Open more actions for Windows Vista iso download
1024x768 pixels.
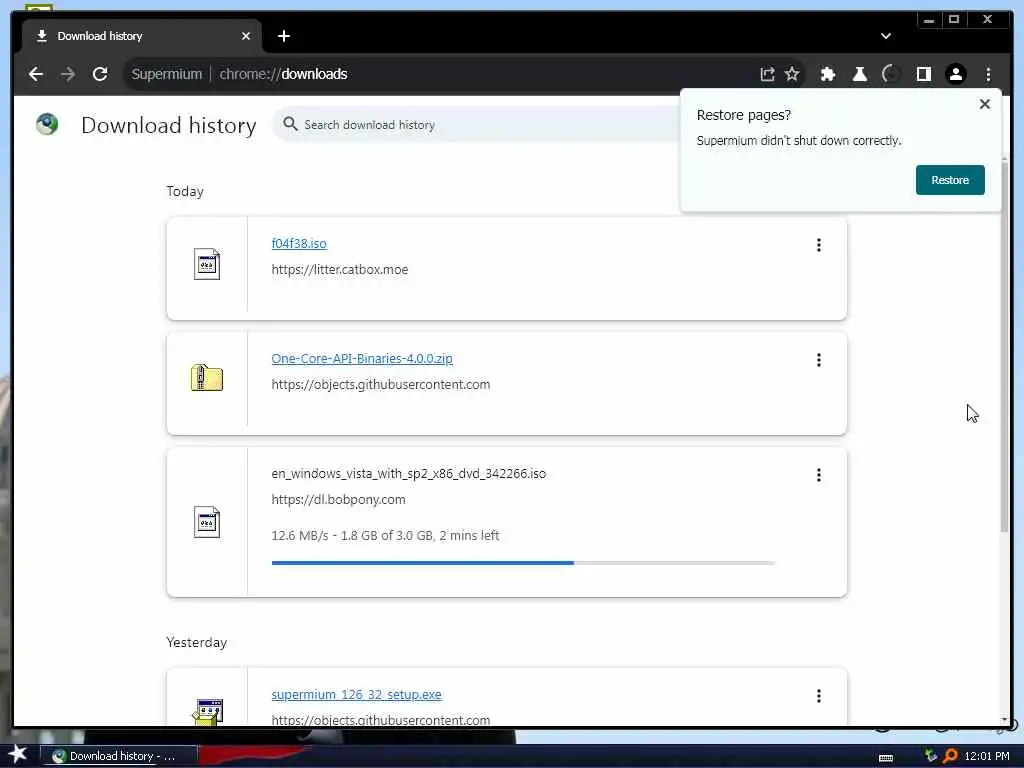[x=818, y=475]
